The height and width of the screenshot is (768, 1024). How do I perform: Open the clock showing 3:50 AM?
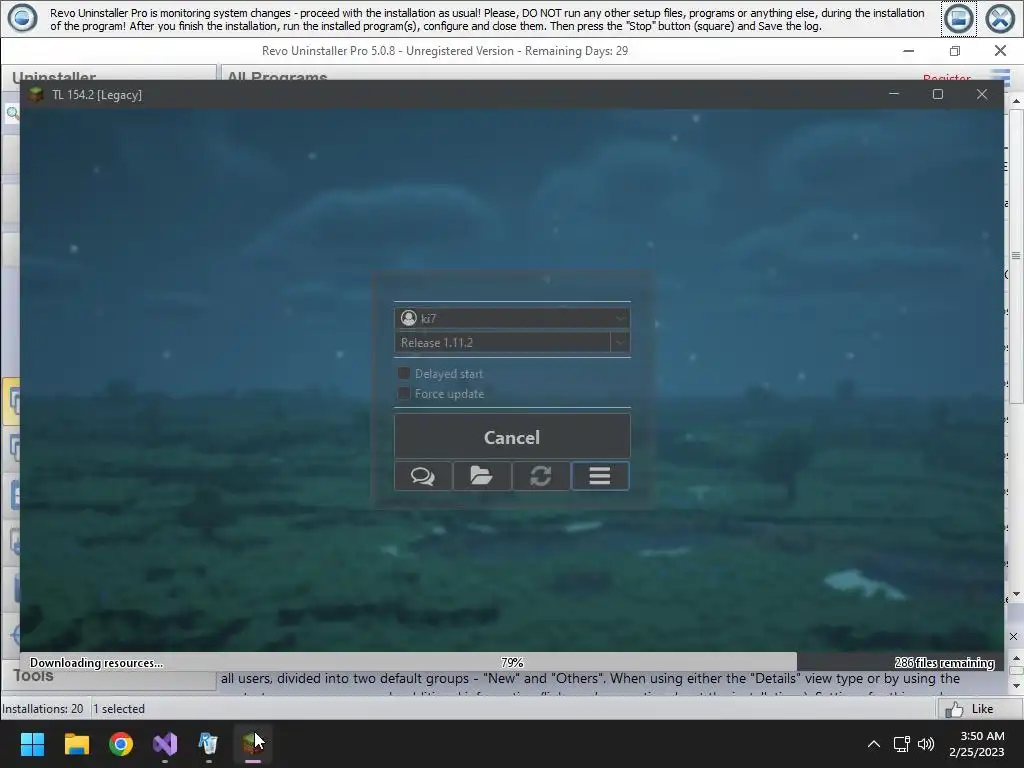tap(976, 744)
